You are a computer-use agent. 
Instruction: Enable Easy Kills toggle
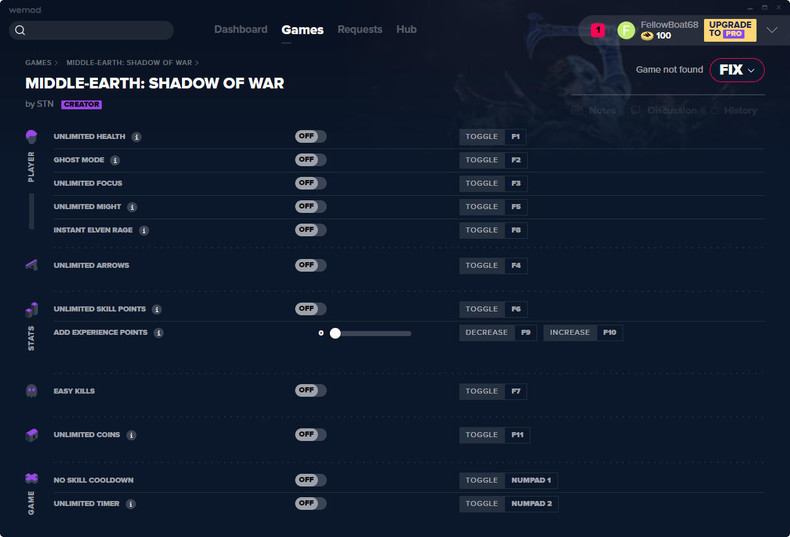tap(310, 390)
